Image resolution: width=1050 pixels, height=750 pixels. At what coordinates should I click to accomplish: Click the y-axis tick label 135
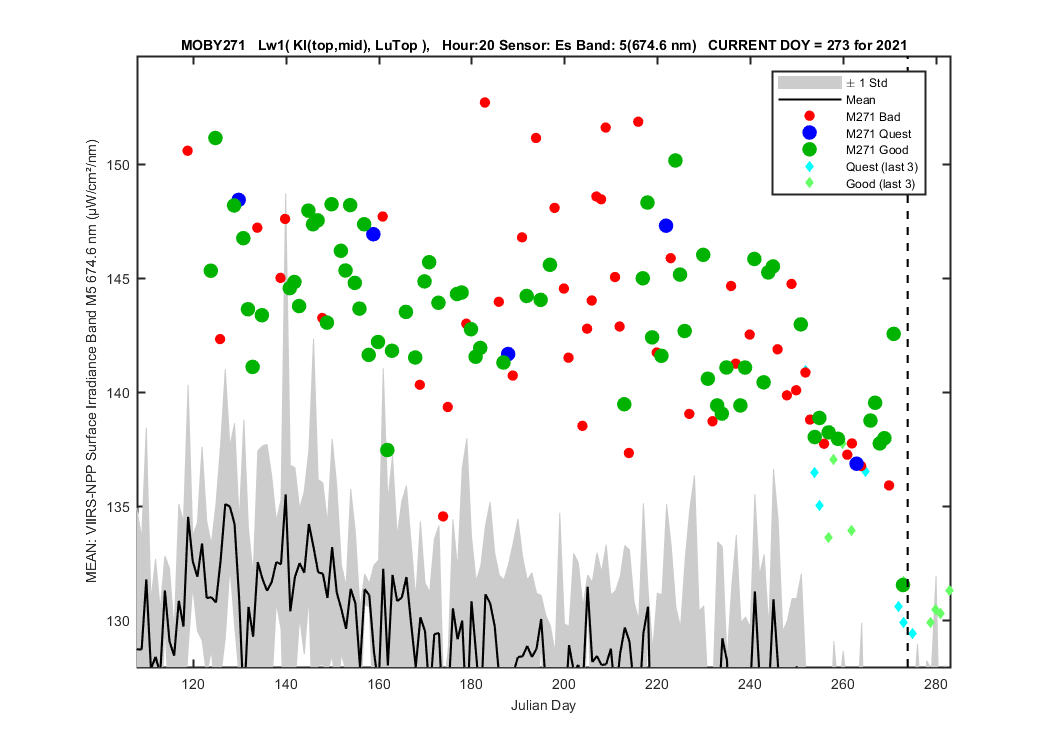[x=118, y=507]
